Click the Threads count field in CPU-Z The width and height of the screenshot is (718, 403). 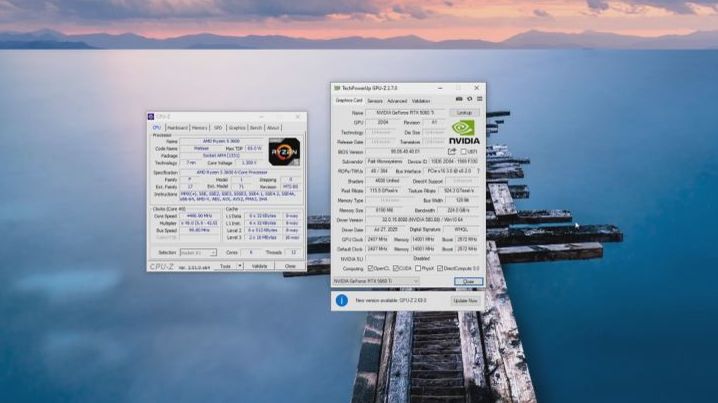294,252
